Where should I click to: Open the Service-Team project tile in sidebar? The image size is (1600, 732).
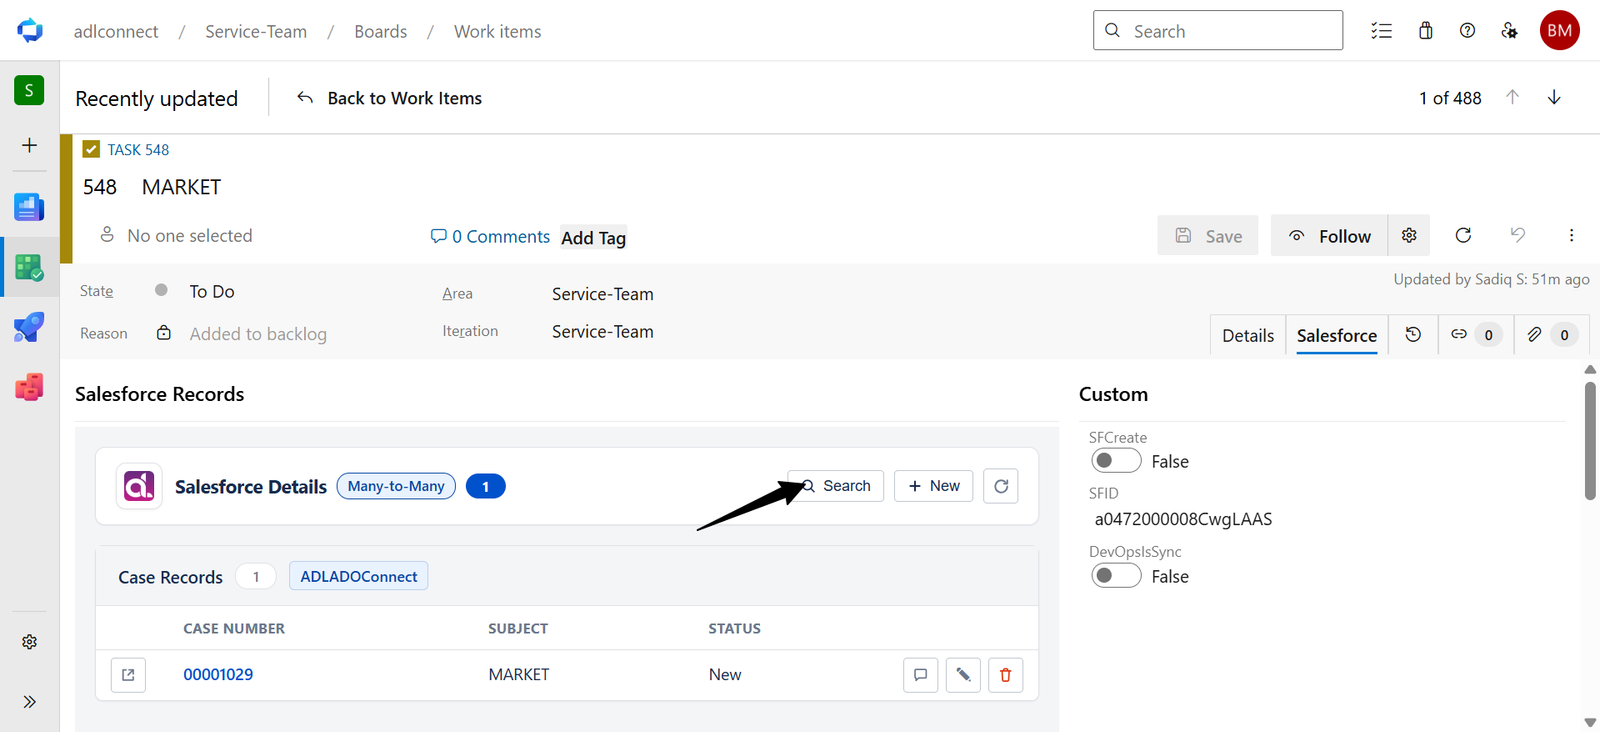tap(29, 90)
